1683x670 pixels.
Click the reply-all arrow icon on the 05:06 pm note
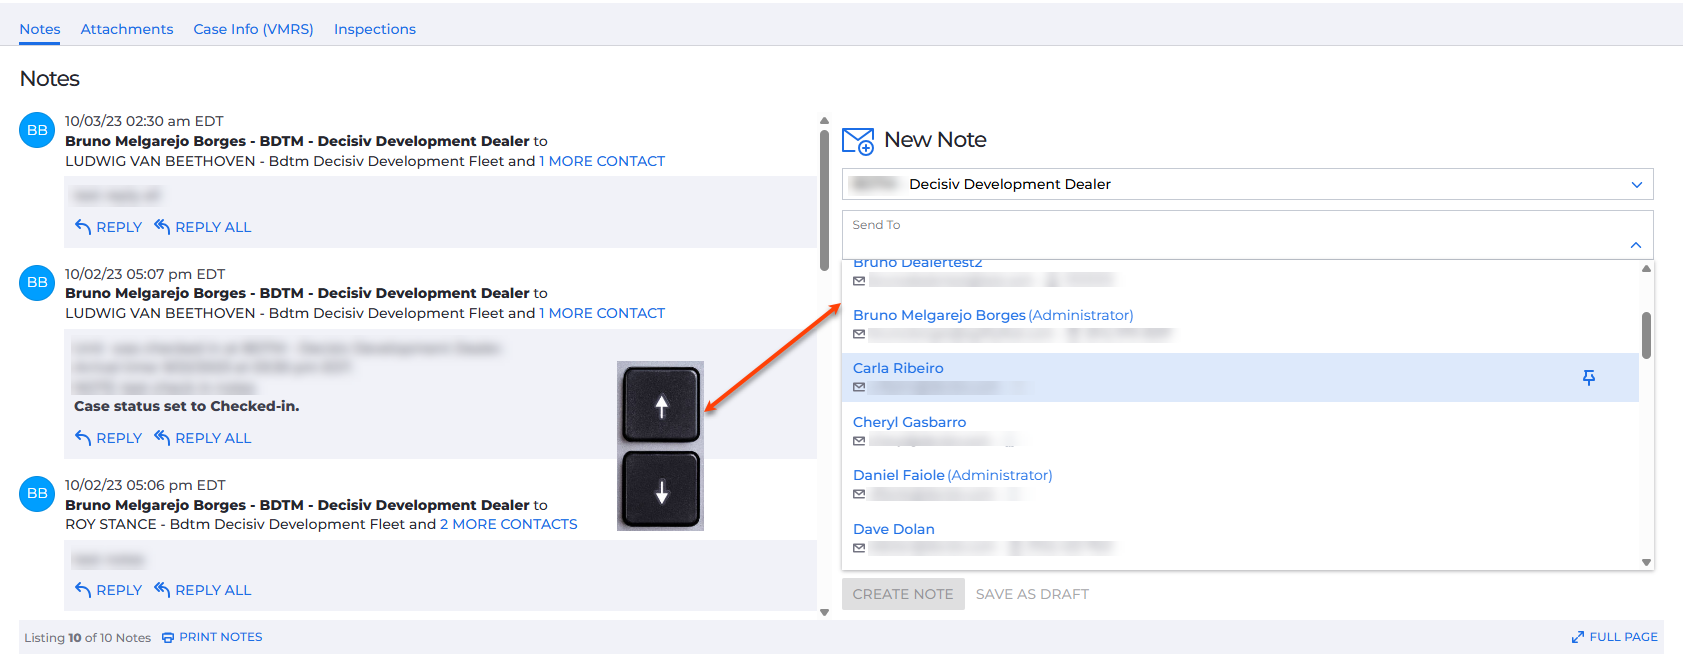(x=162, y=589)
